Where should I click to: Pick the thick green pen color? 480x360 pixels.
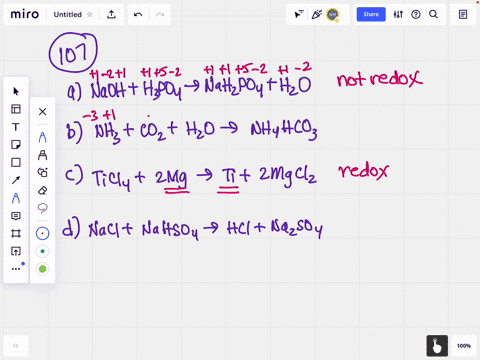tap(42, 269)
